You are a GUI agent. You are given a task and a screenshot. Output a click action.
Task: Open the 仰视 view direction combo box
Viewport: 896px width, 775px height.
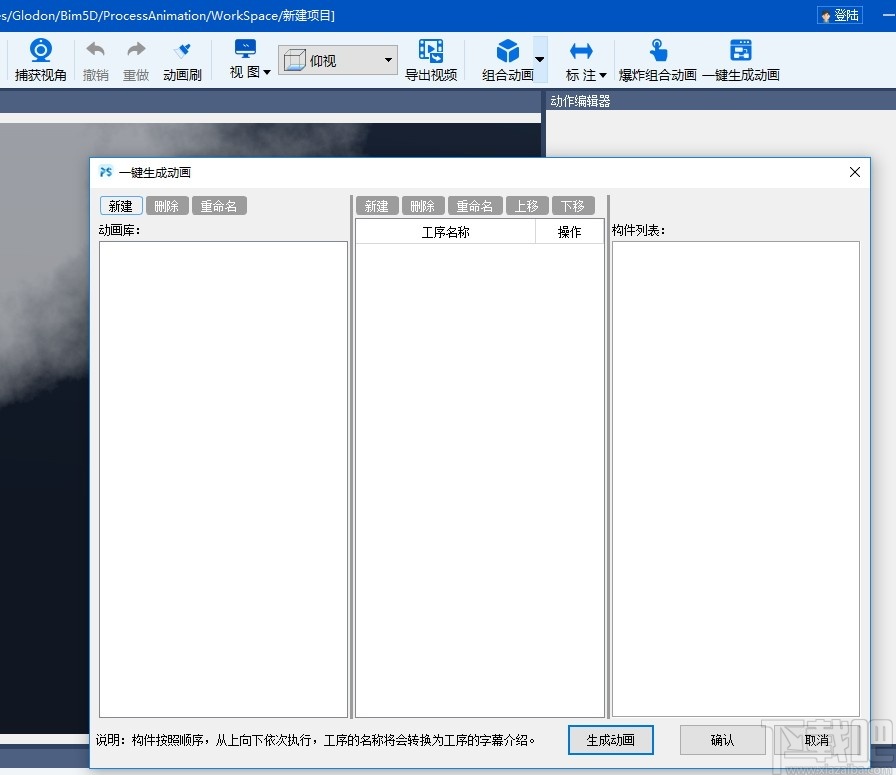click(x=337, y=60)
